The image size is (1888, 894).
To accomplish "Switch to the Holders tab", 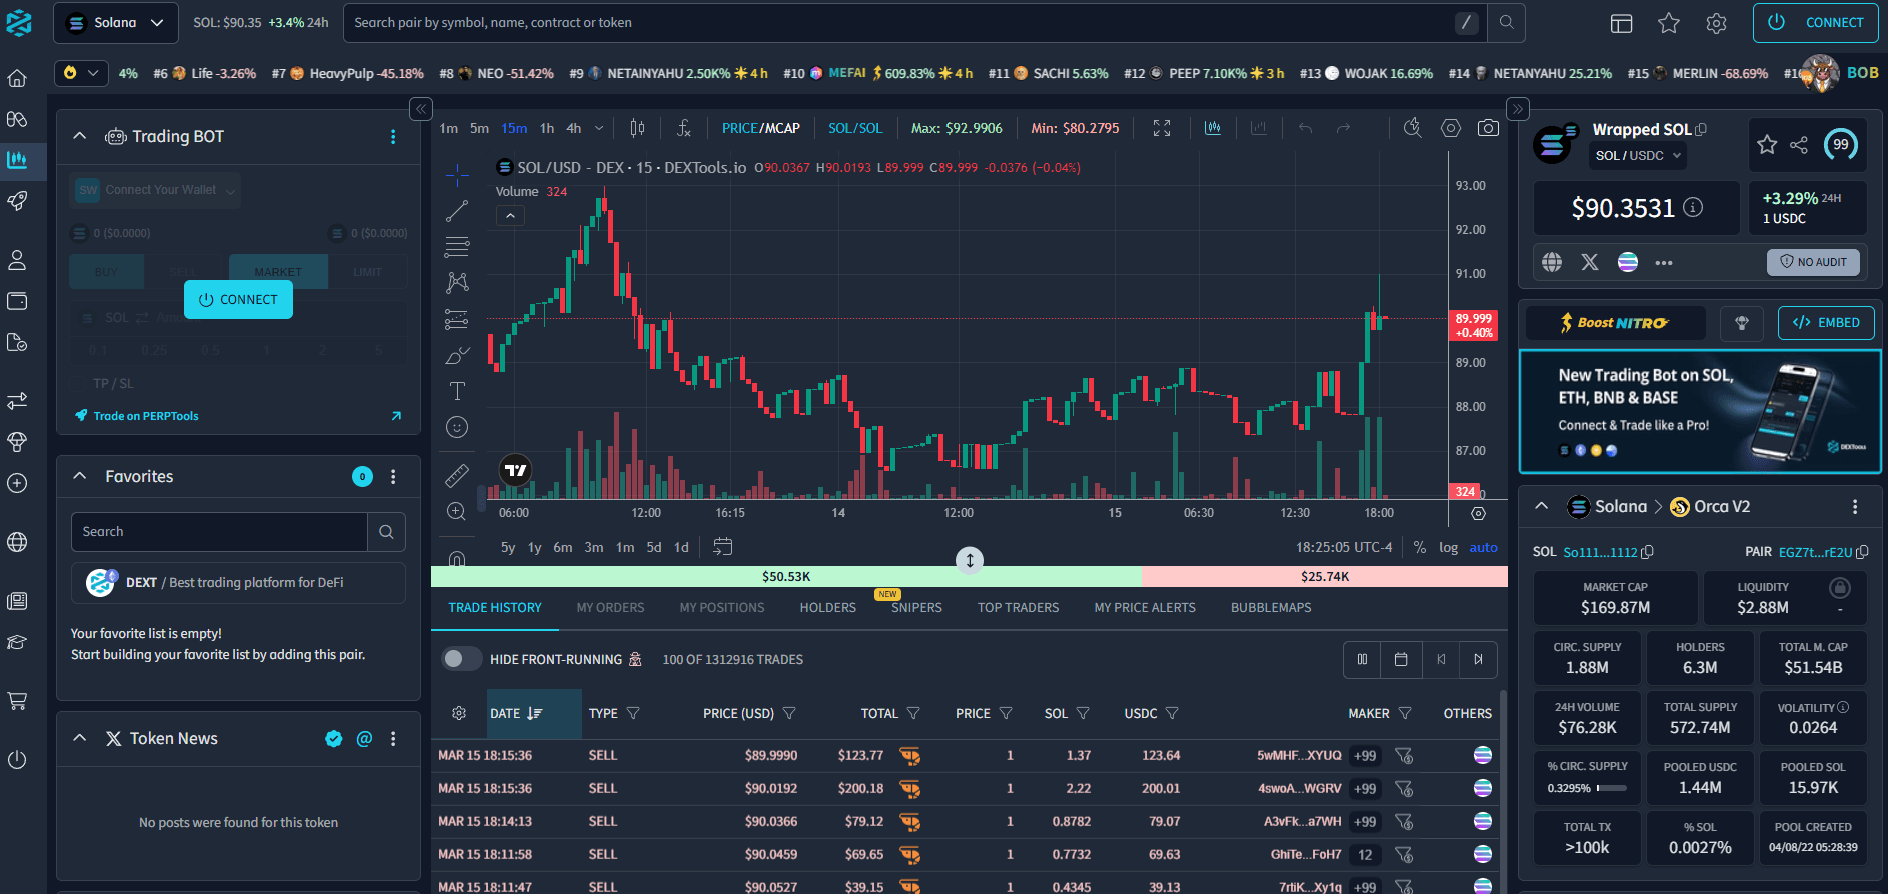I will pos(827,607).
